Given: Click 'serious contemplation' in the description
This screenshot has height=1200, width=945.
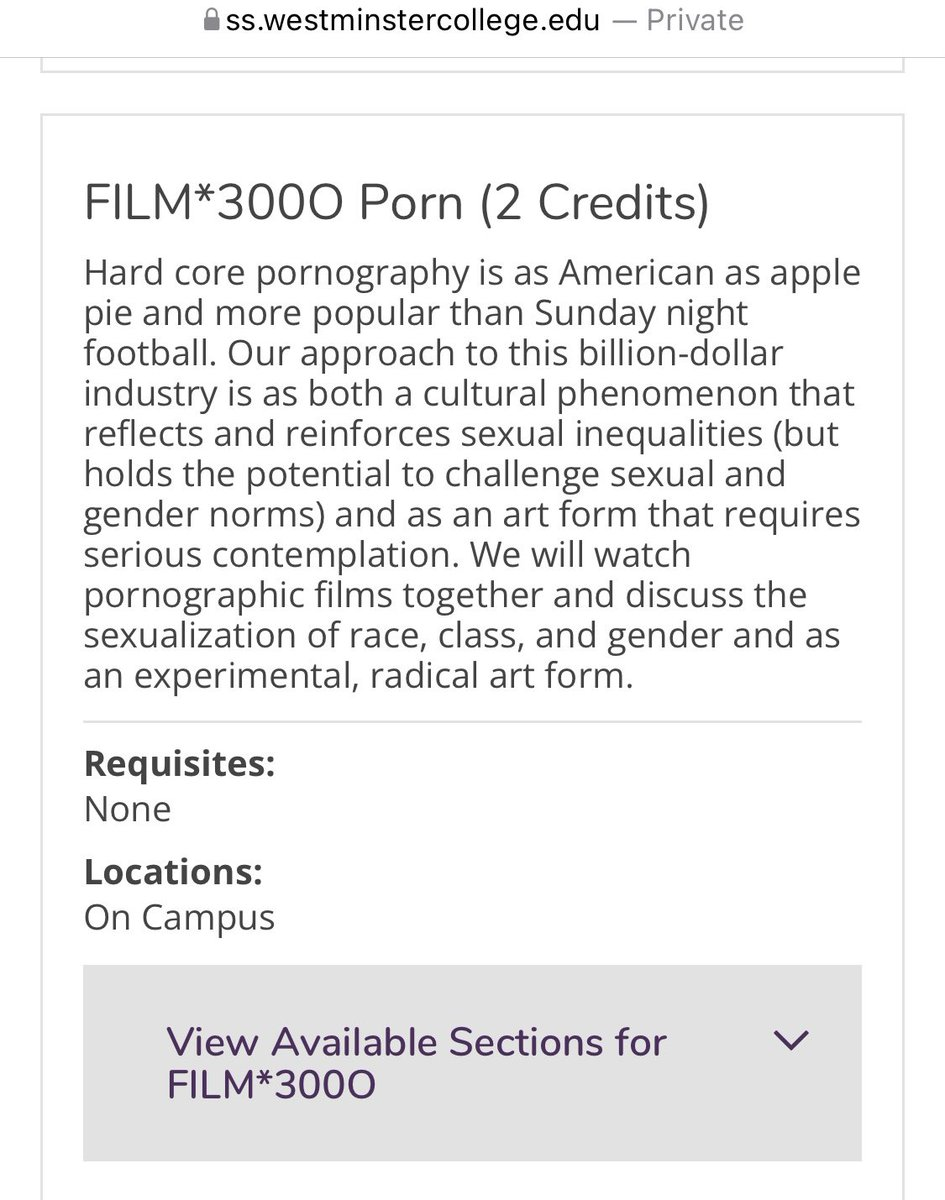Looking at the screenshot, I should pyautogui.click(x=272, y=555).
